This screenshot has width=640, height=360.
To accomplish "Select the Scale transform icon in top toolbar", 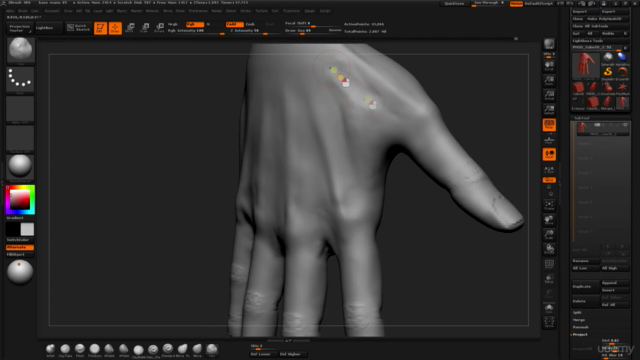I will click(144, 28).
